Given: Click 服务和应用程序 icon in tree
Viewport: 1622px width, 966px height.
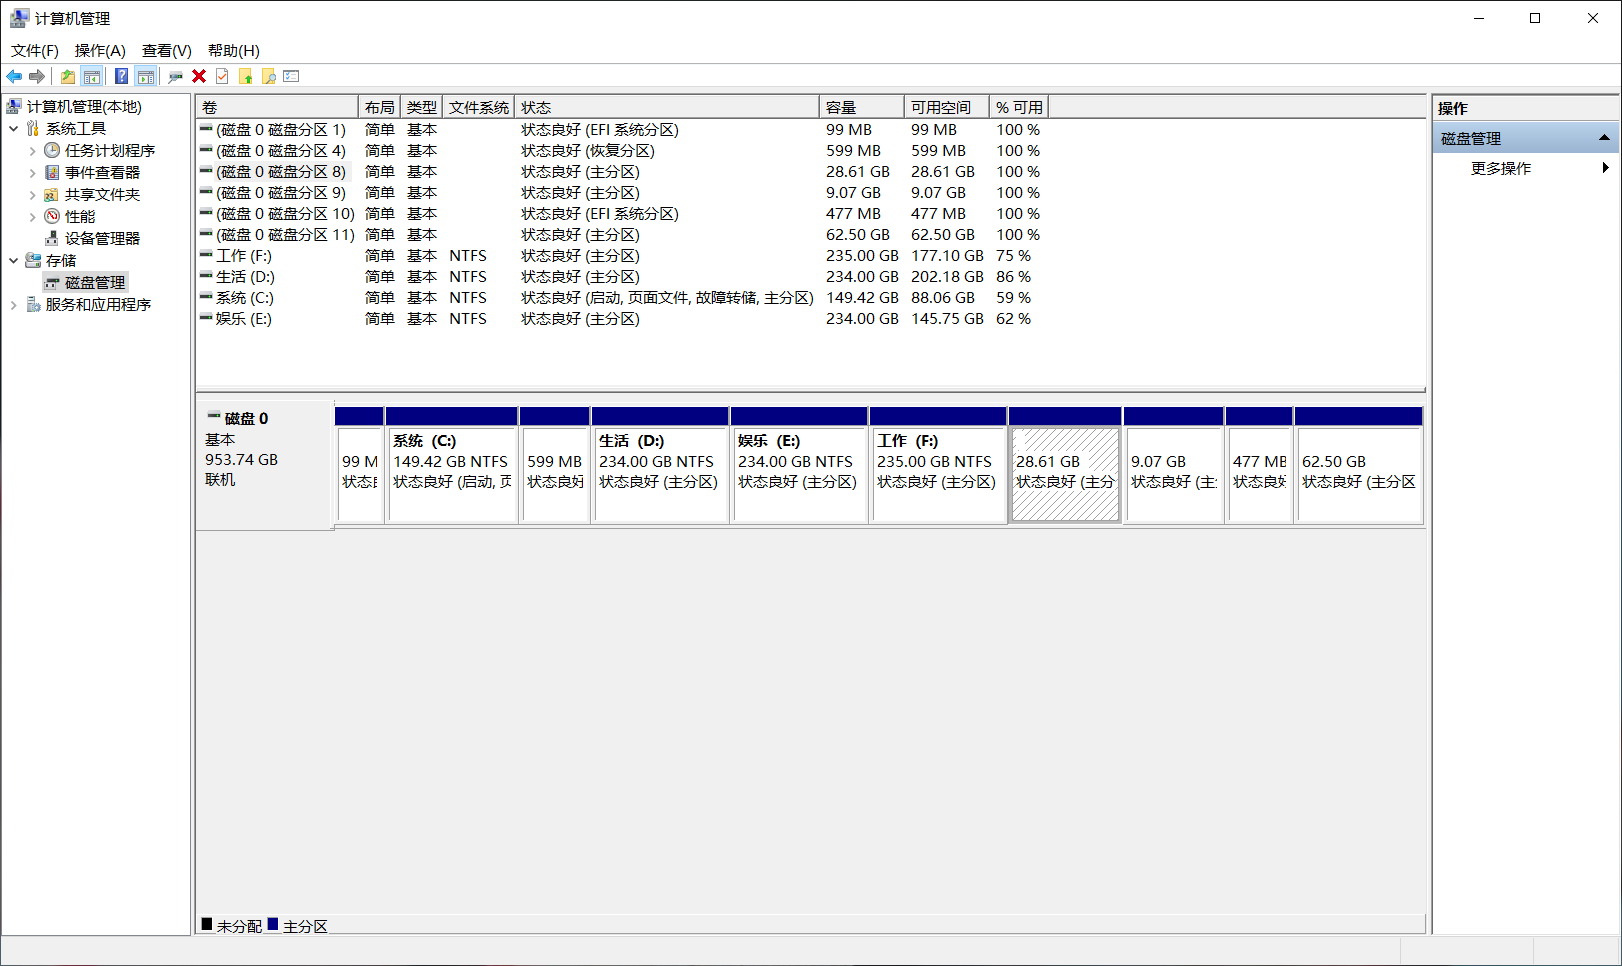Looking at the screenshot, I should pos(33,304).
